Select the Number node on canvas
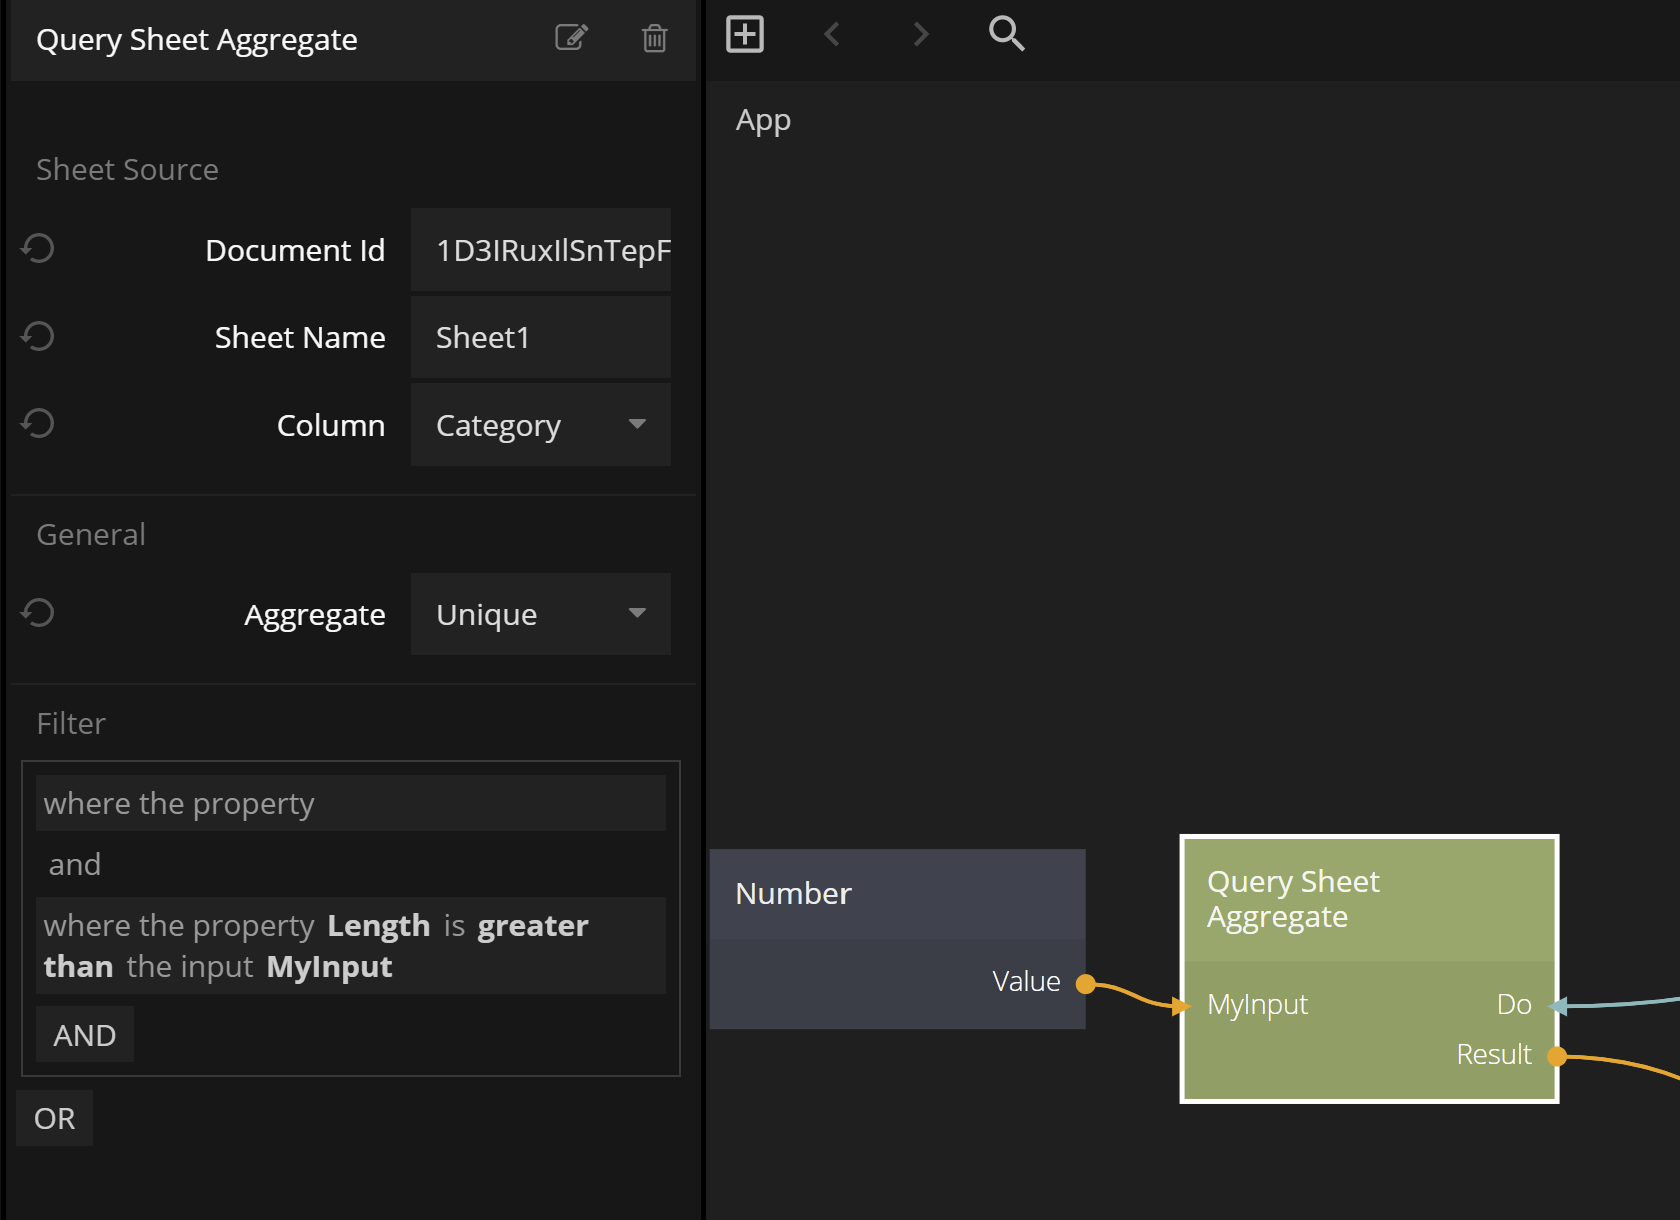Image resolution: width=1680 pixels, height=1220 pixels. click(x=896, y=894)
